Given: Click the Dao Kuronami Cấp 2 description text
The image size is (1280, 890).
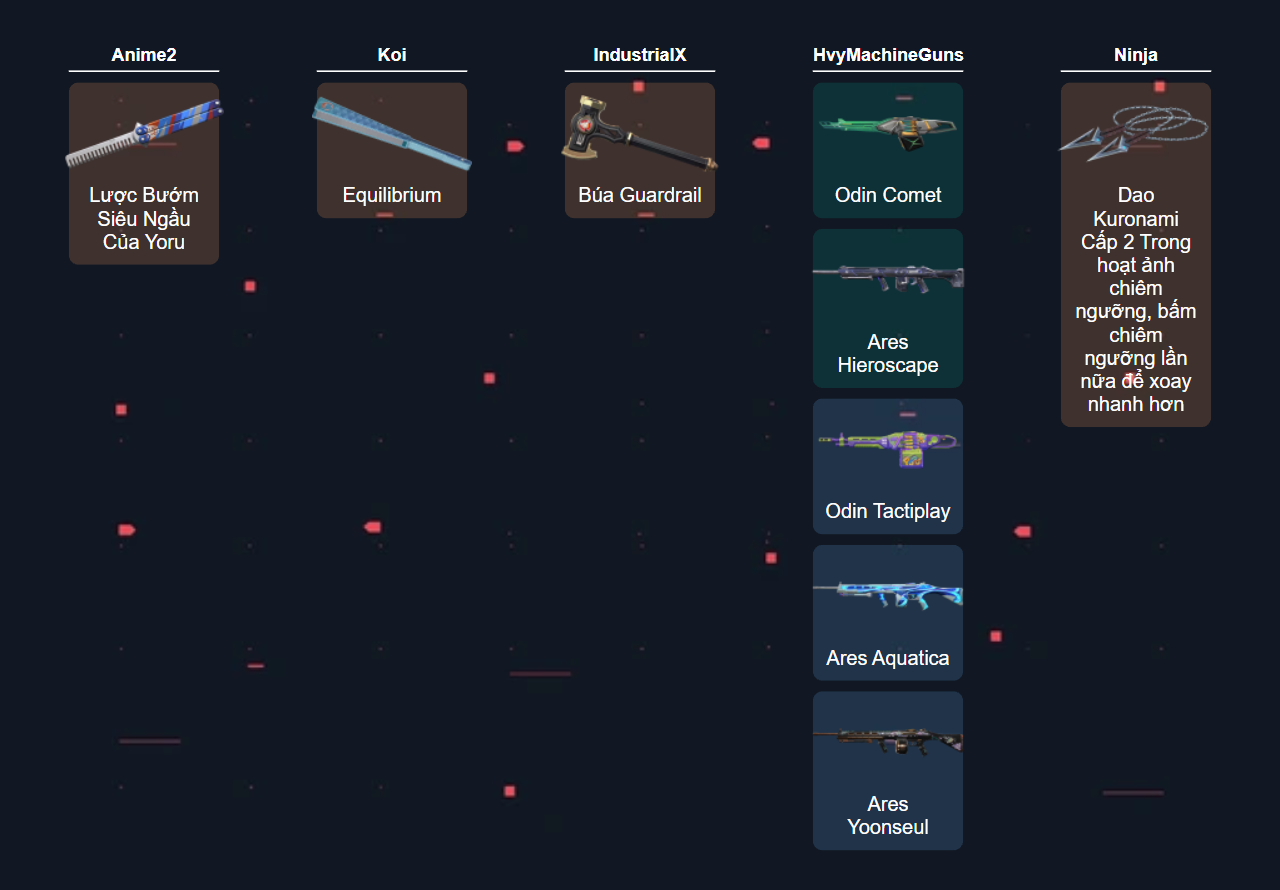Looking at the screenshot, I should [1136, 300].
